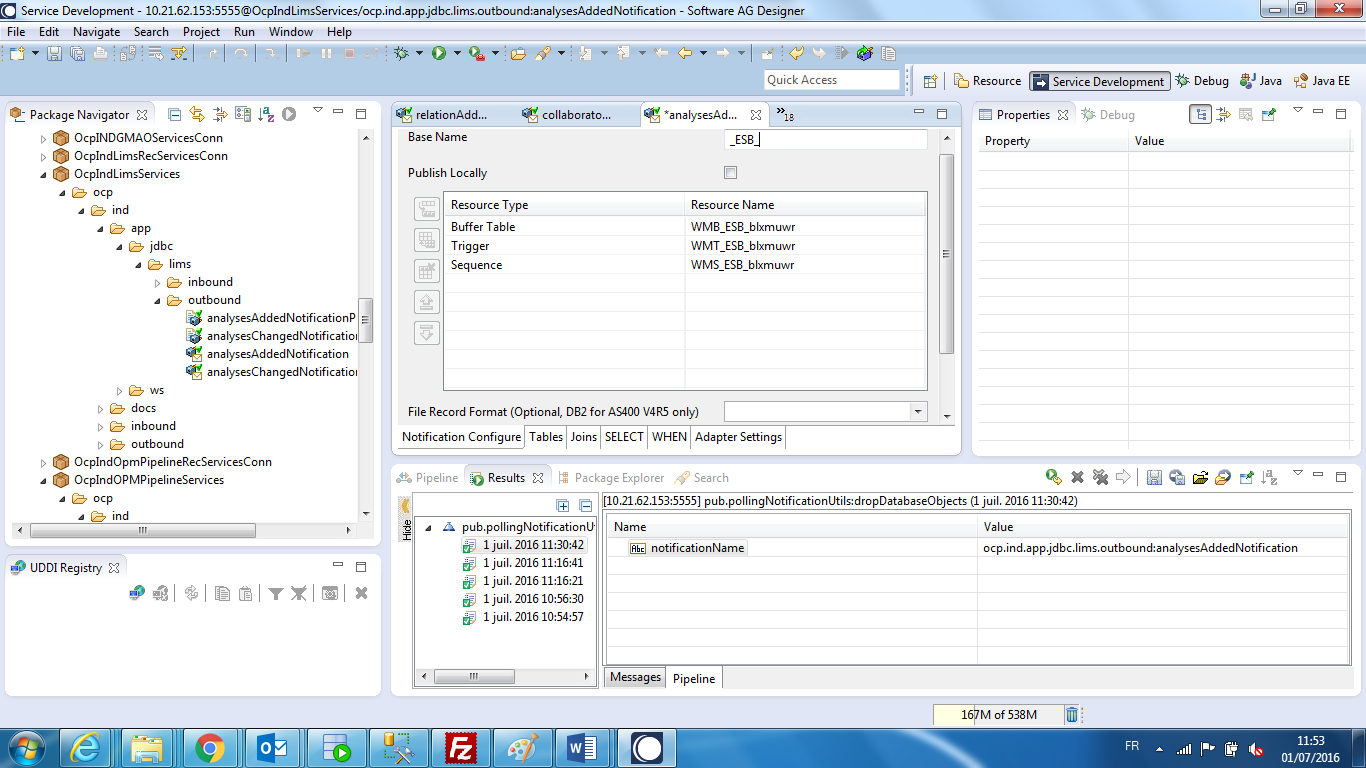The width and height of the screenshot is (1366, 768).
Task: Open FileZilla from taskbar
Action: point(461,748)
